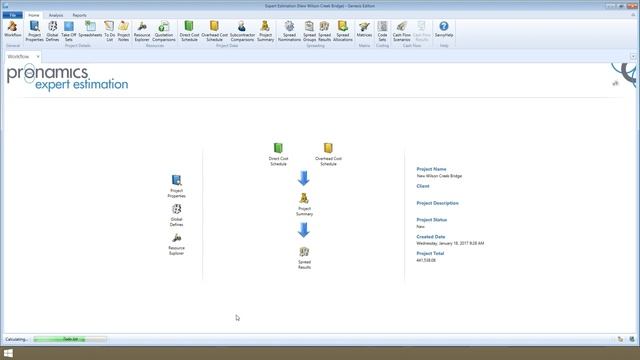Open Spread Groups
The width and height of the screenshot is (640, 360).
point(309,31)
